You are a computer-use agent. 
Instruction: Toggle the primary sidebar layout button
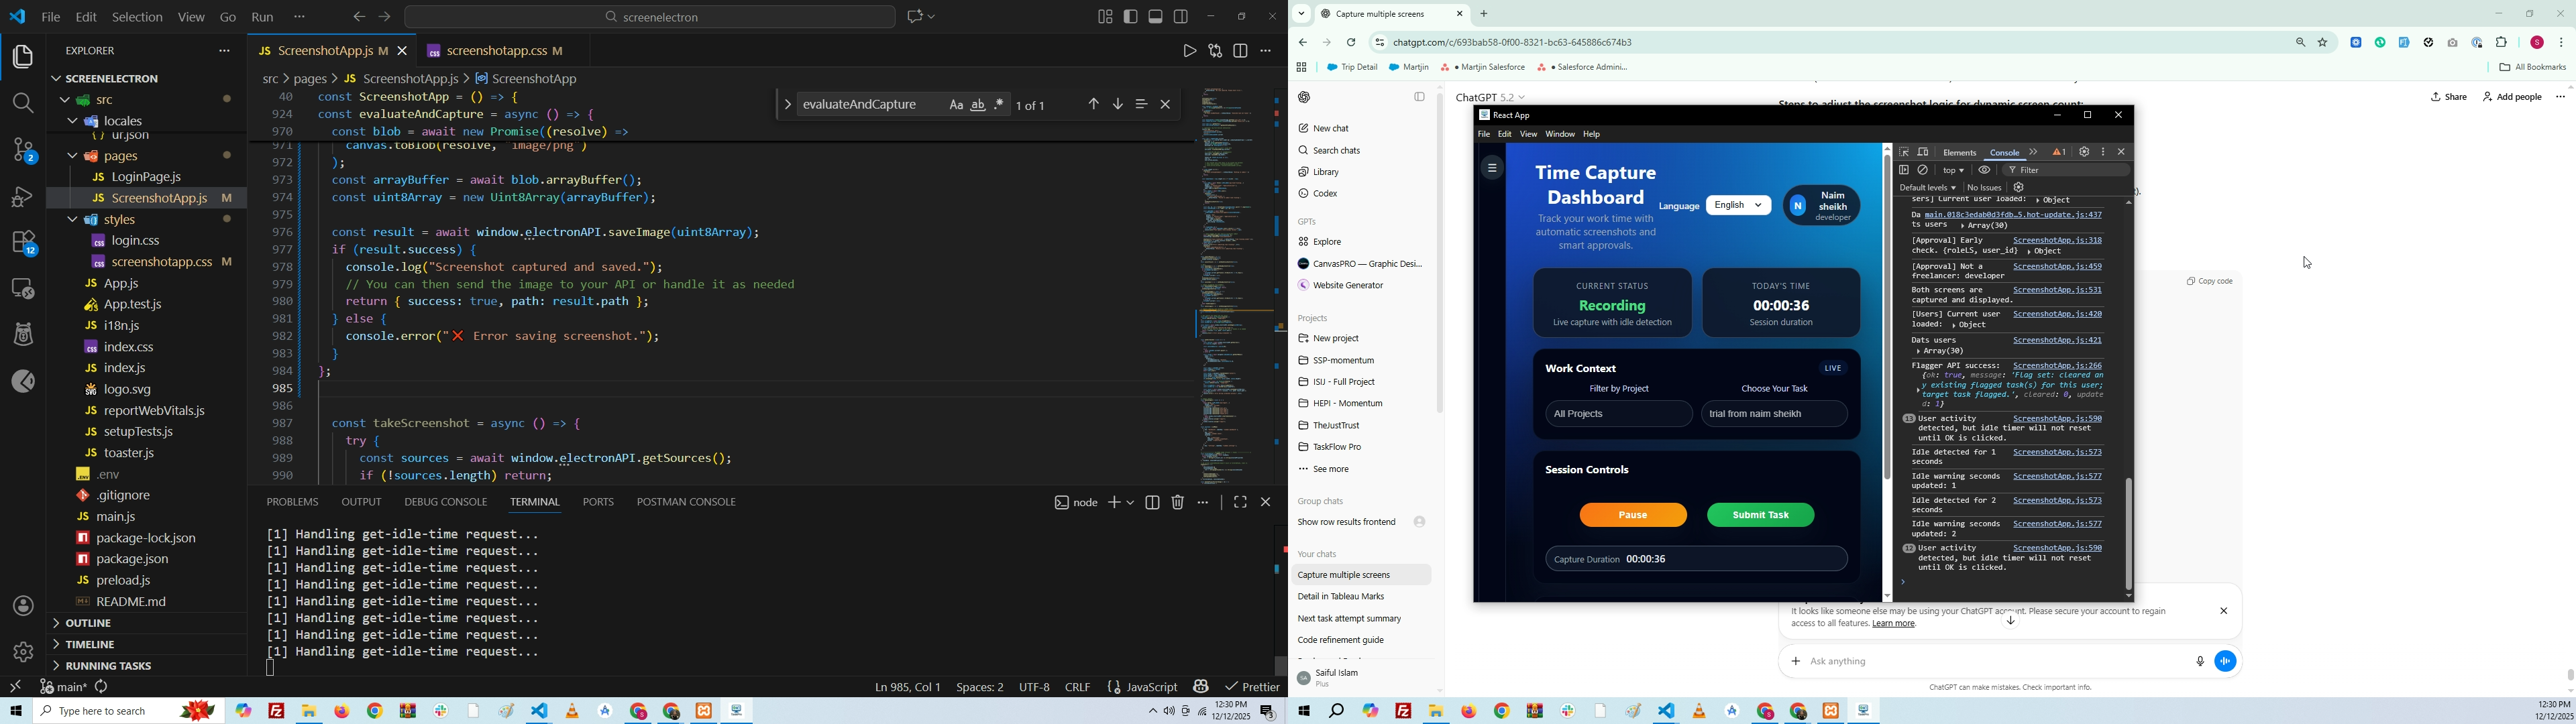tap(1131, 17)
